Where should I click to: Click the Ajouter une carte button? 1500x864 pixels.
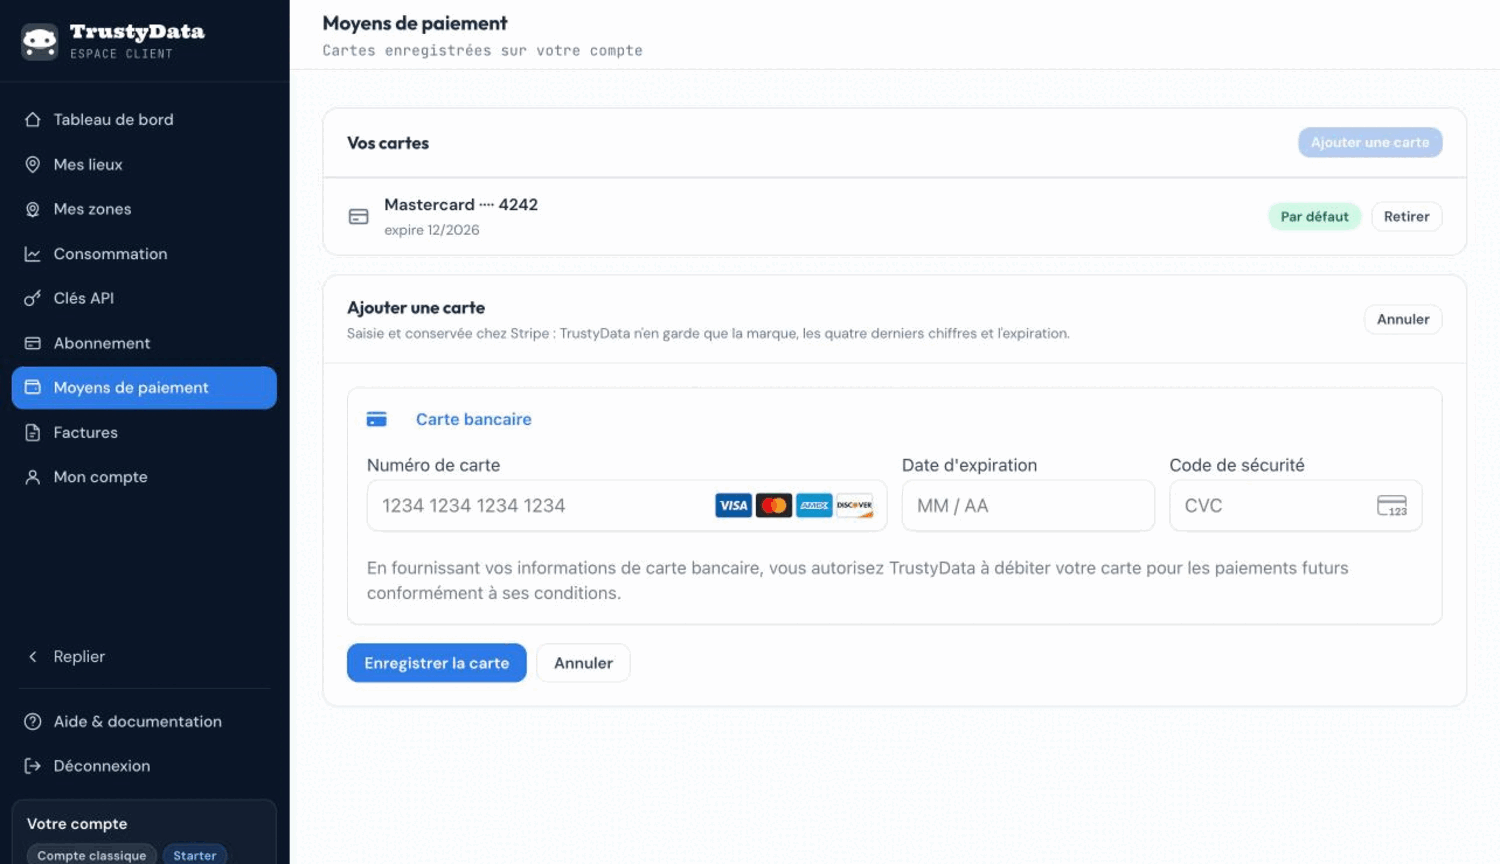tap(1370, 142)
